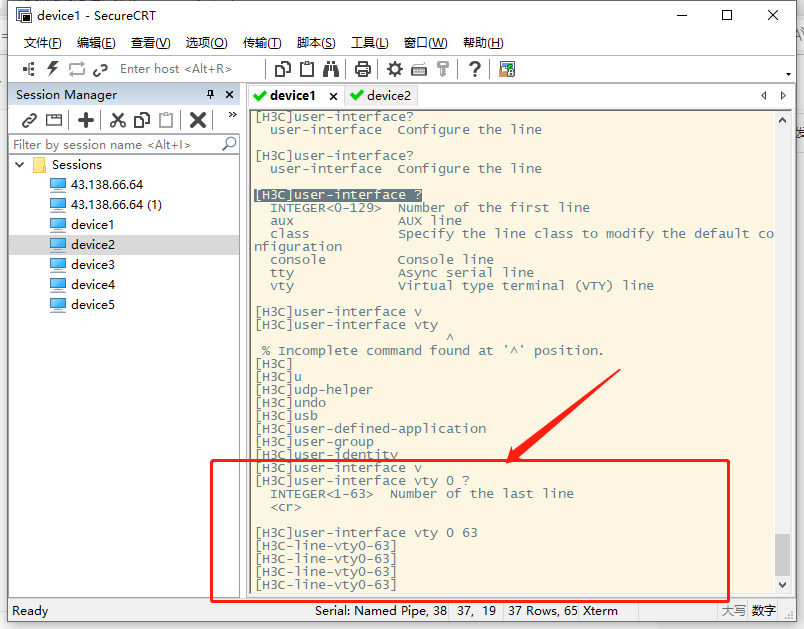
Task: Collapse the Sessions folder tree
Action: point(19,165)
